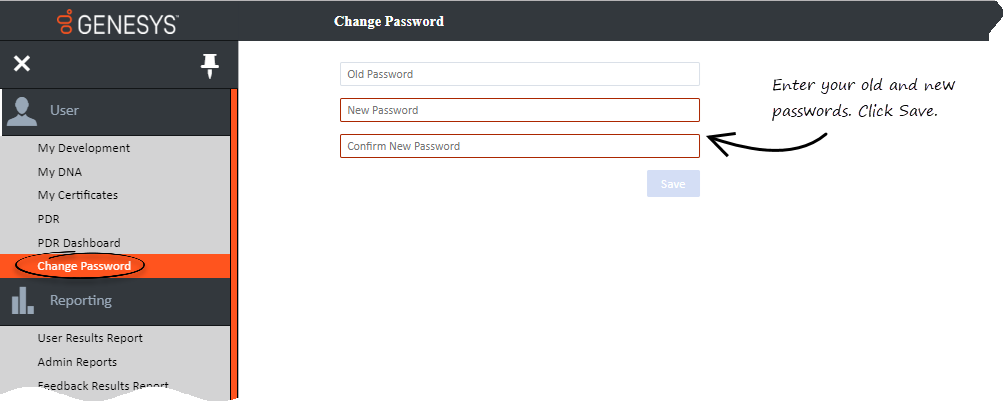Click the Genesys logo
1004x402 pixels.
pyautogui.click(x=118, y=21)
